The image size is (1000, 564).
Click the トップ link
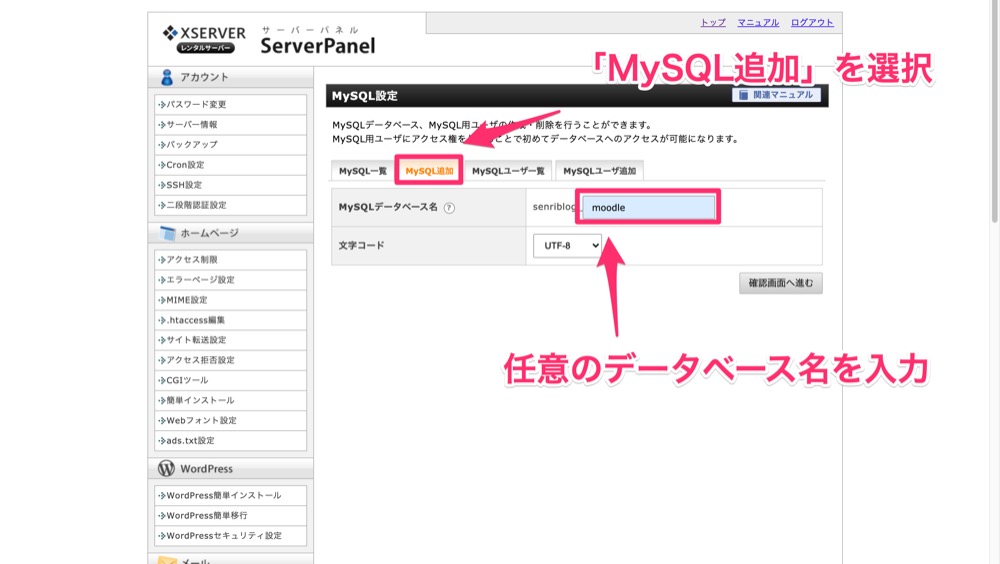click(713, 22)
